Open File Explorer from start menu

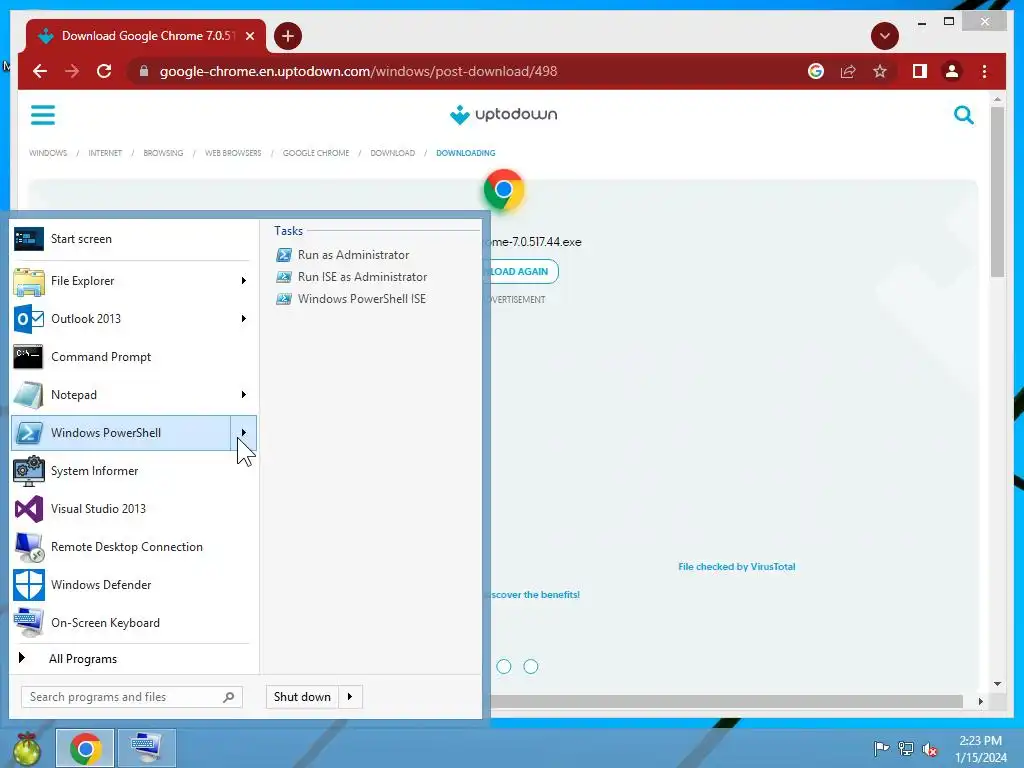121,281
